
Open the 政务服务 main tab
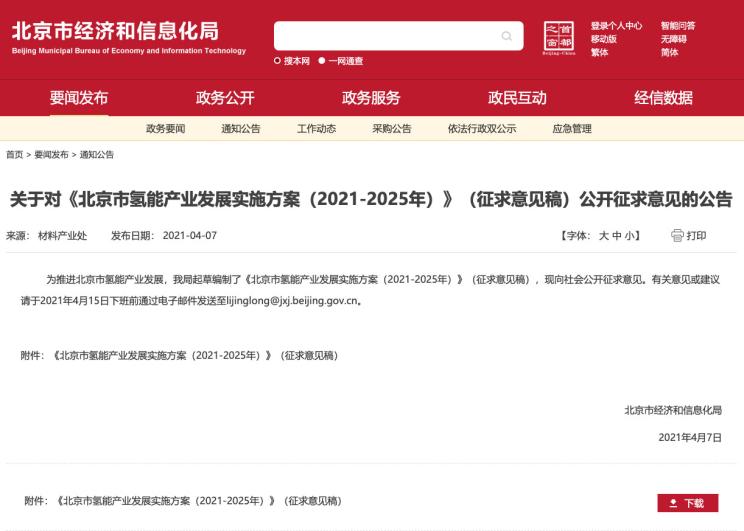(x=371, y=97)
